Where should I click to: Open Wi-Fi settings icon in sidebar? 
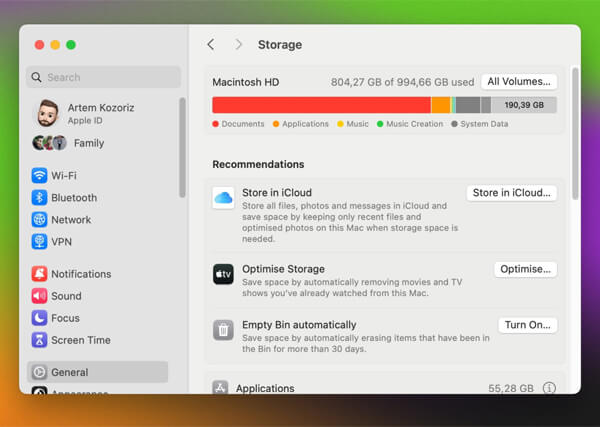click(x=39, y=176)
